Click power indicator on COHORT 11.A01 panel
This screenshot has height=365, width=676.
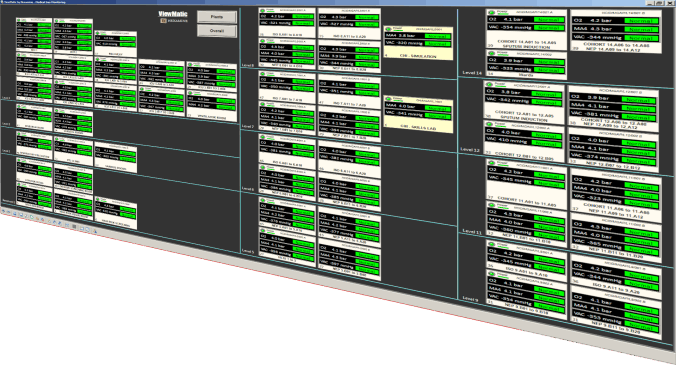(491, 163)
